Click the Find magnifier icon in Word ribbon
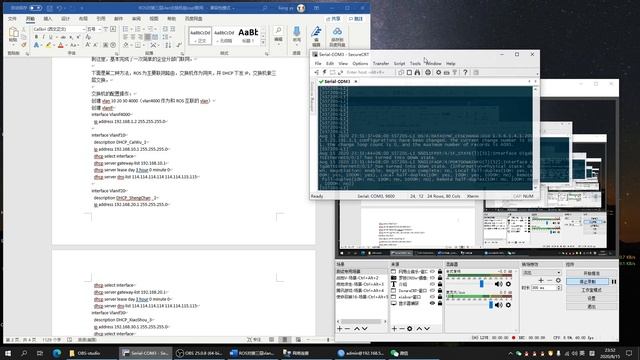 coord(278,31)
